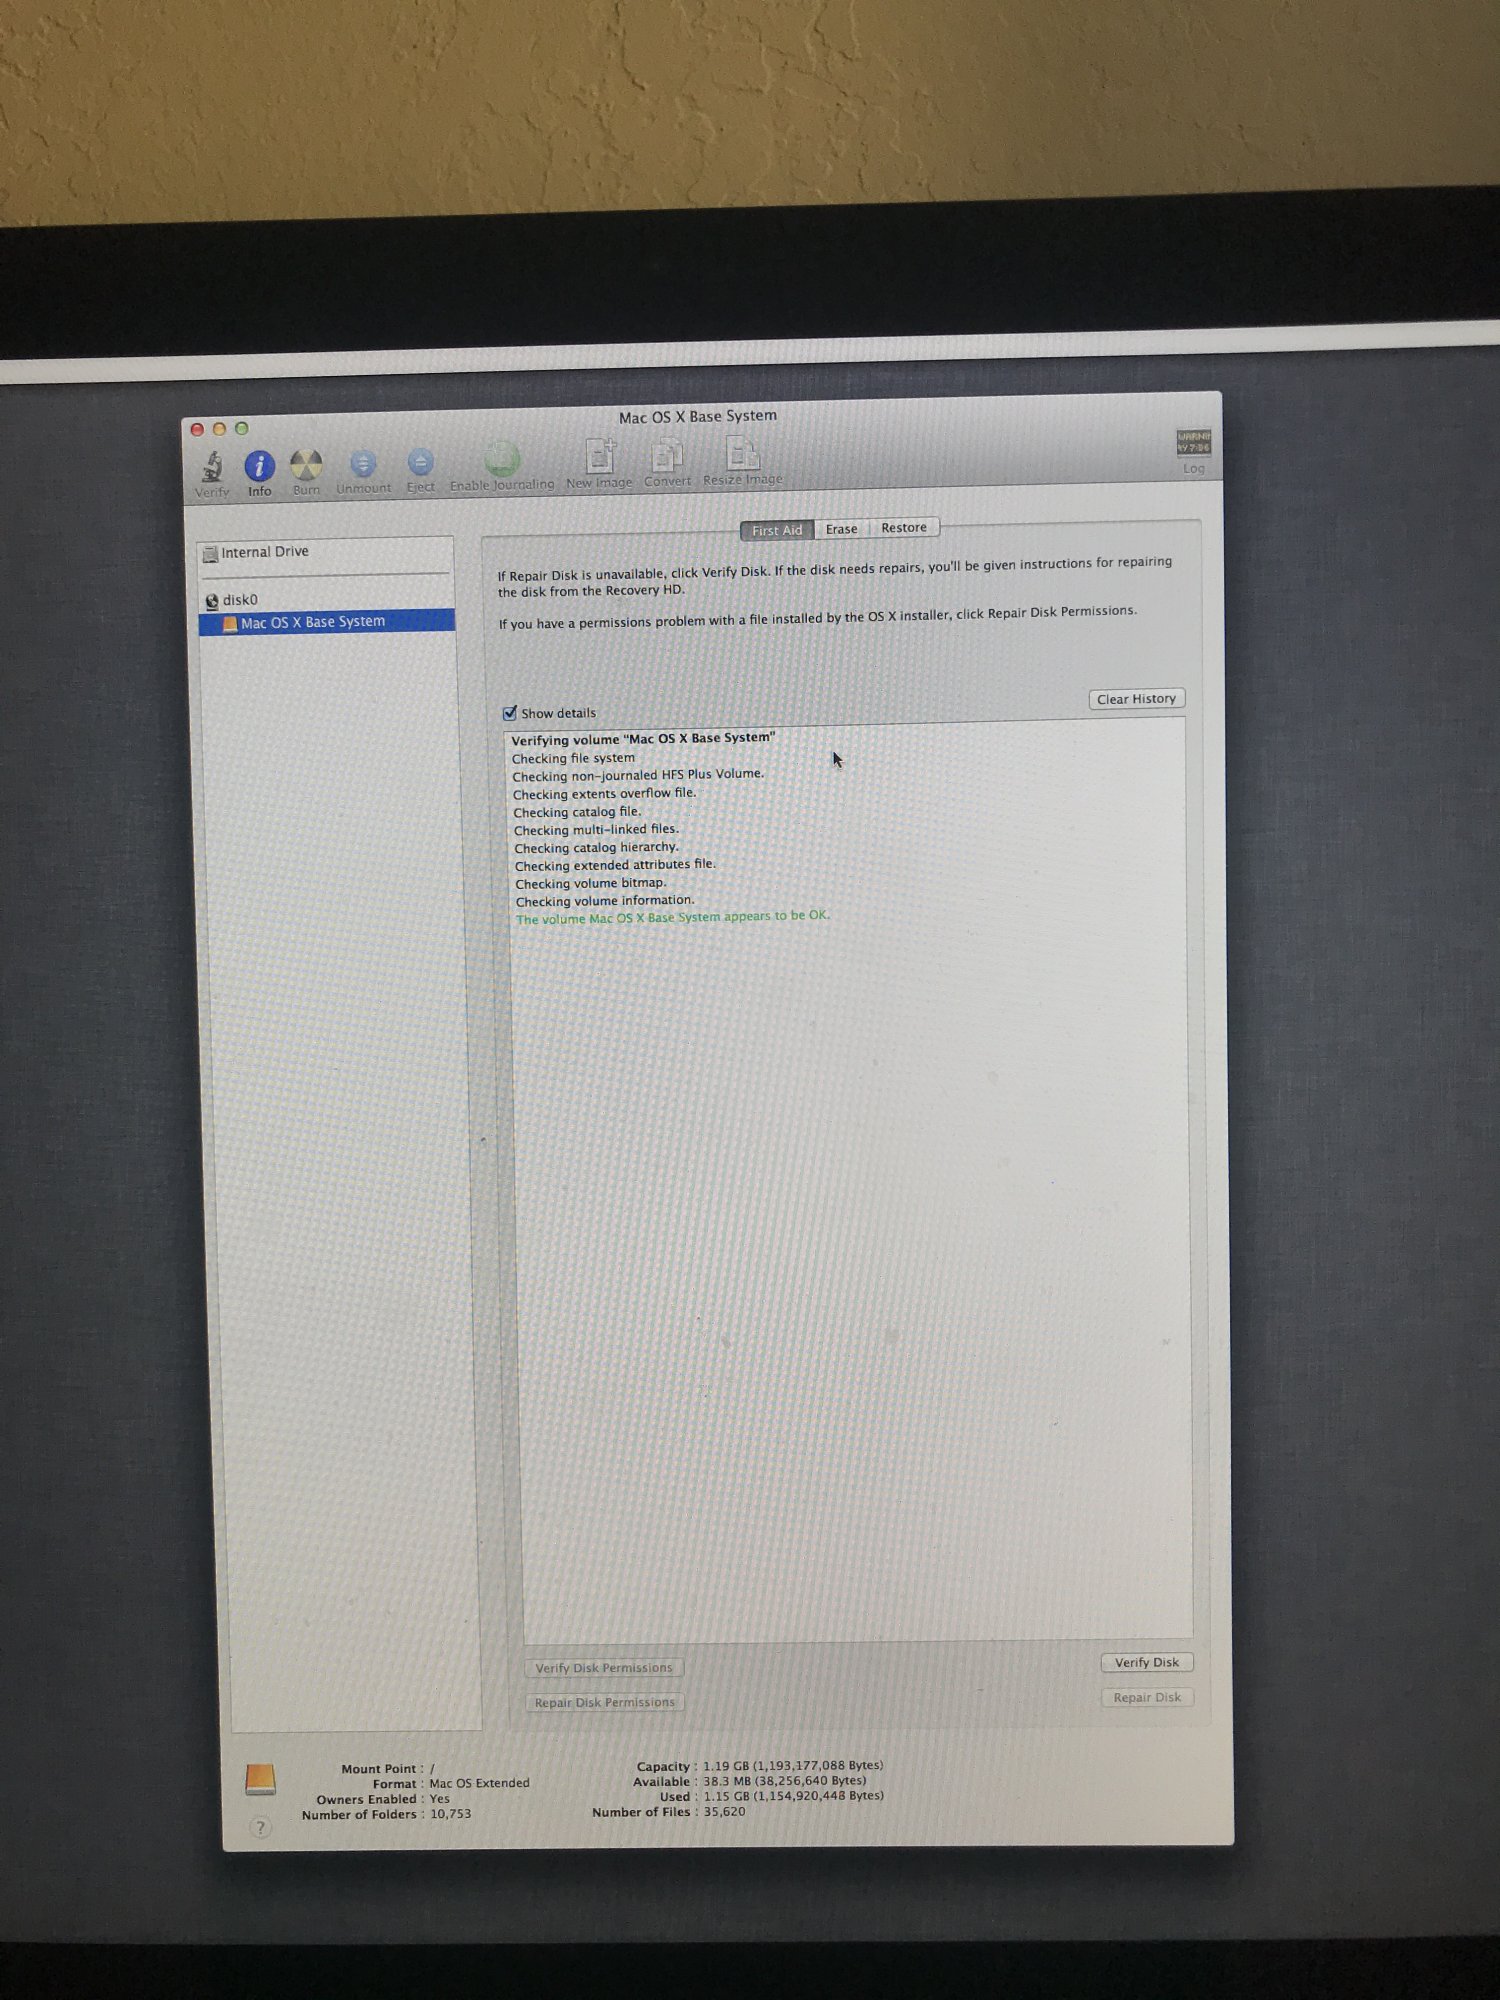The image size is (1500, 2000).
Task: Select the Mac OS X Base System volume
Action: [326, 622]
